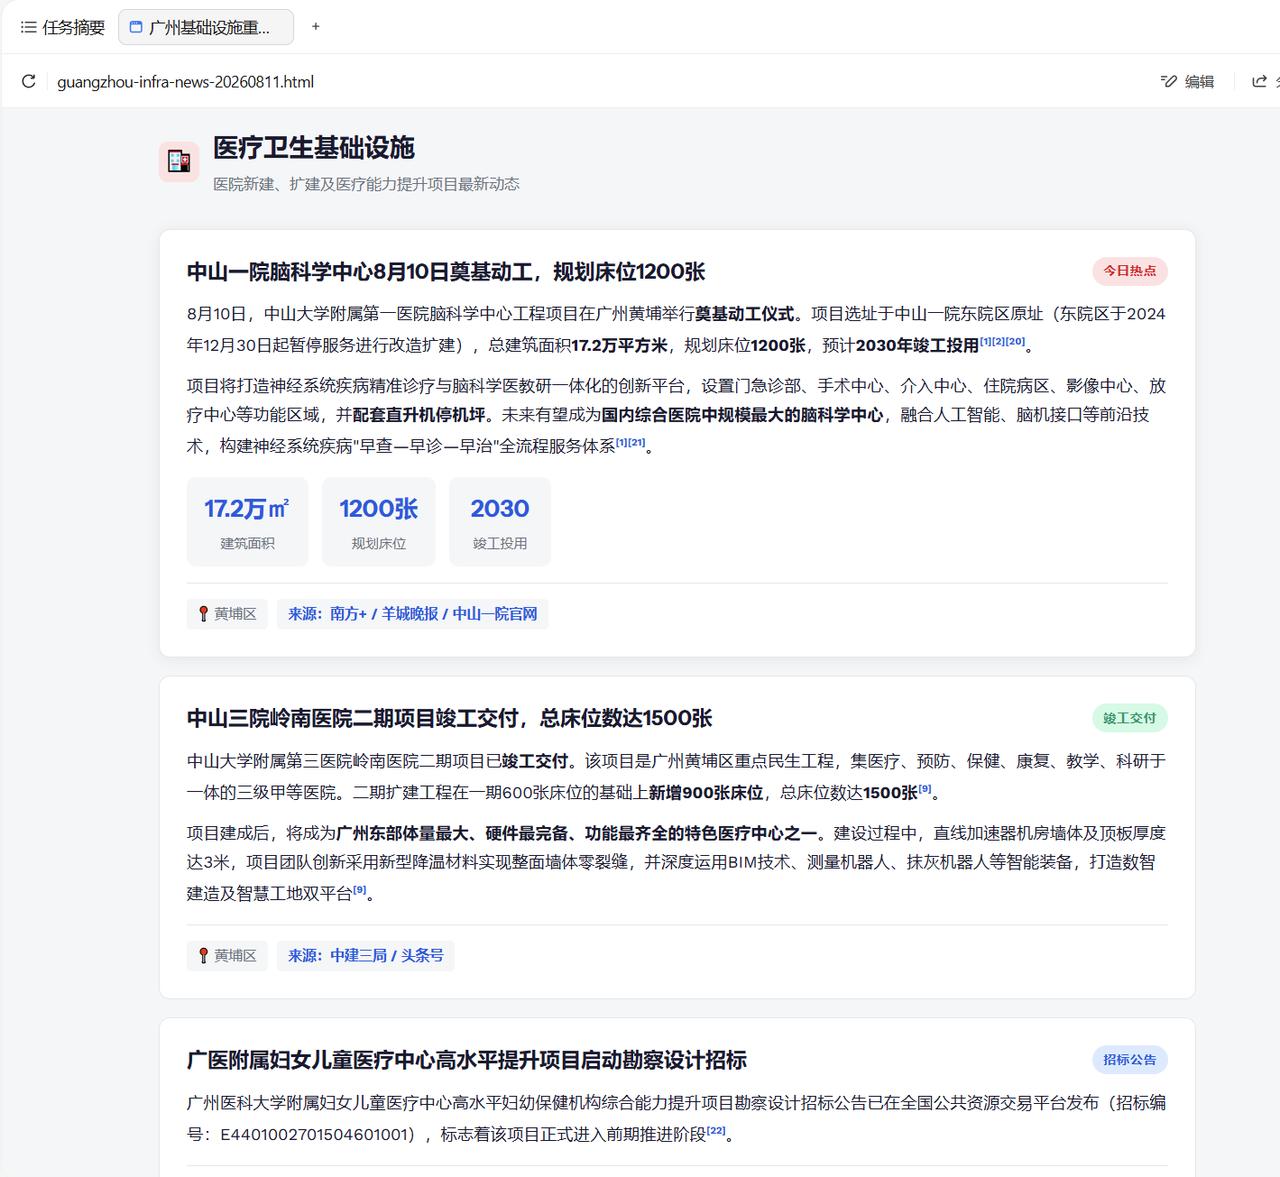Click the share icon at top right
This screenshot has width=1280, height=1177.
click(x=1260, y=81)
